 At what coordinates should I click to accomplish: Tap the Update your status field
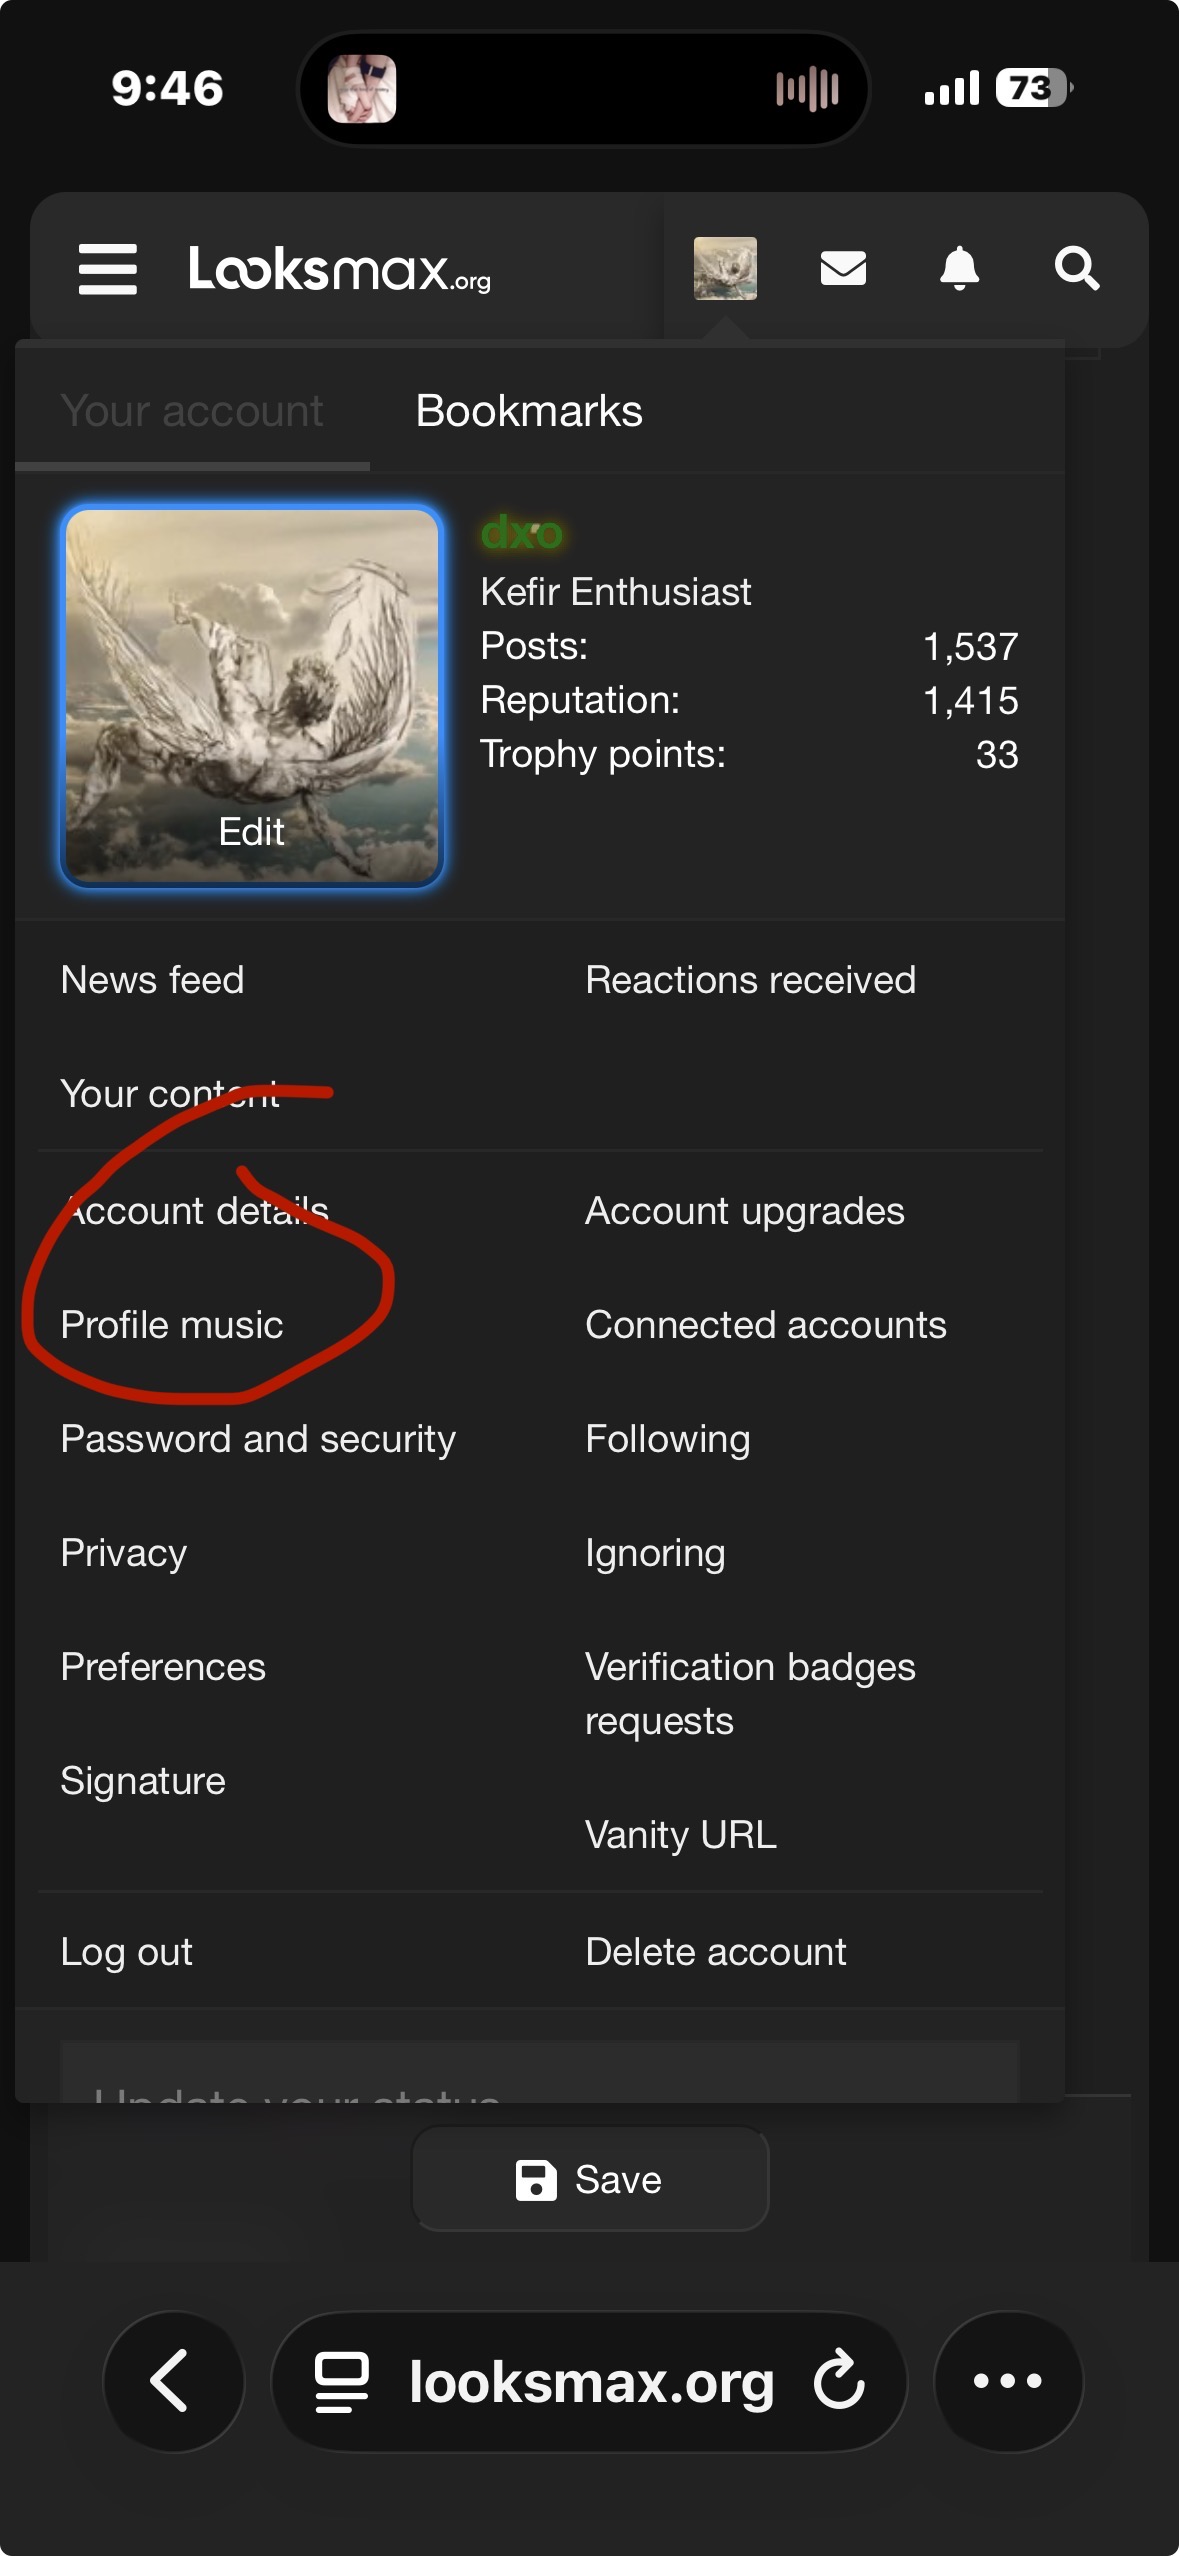point(540,2073)
